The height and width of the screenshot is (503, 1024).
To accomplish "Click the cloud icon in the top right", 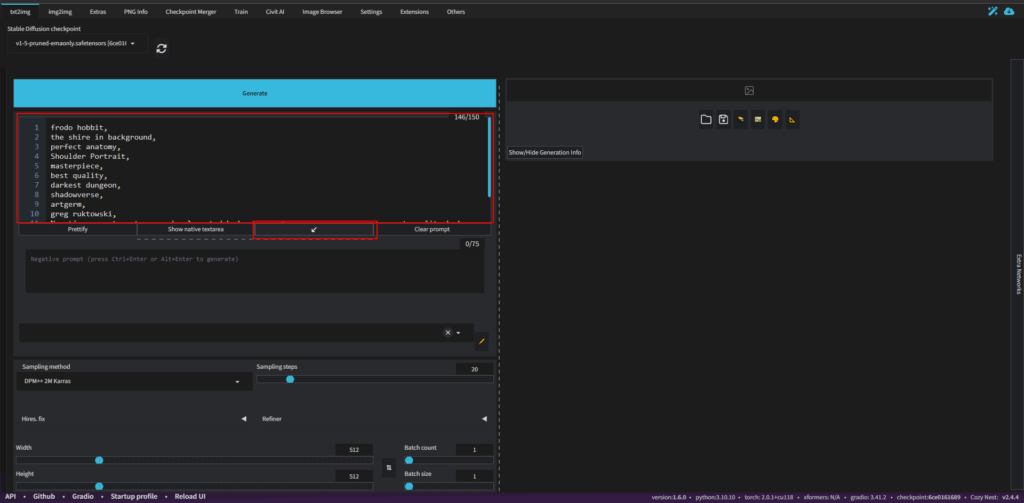I will coord(1008,12).
